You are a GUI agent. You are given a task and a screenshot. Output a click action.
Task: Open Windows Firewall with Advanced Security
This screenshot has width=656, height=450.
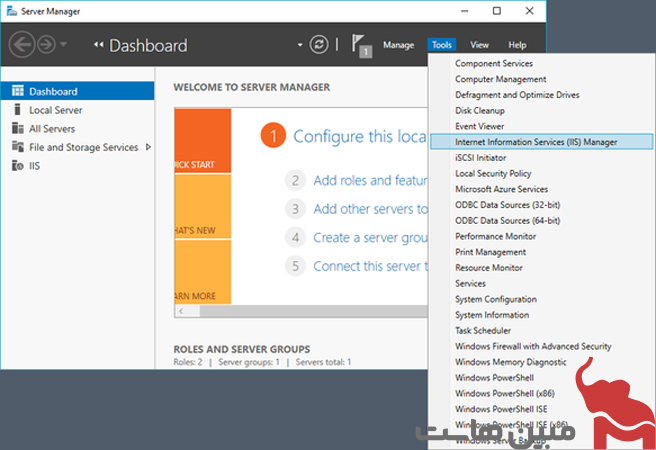pos(533,346)
